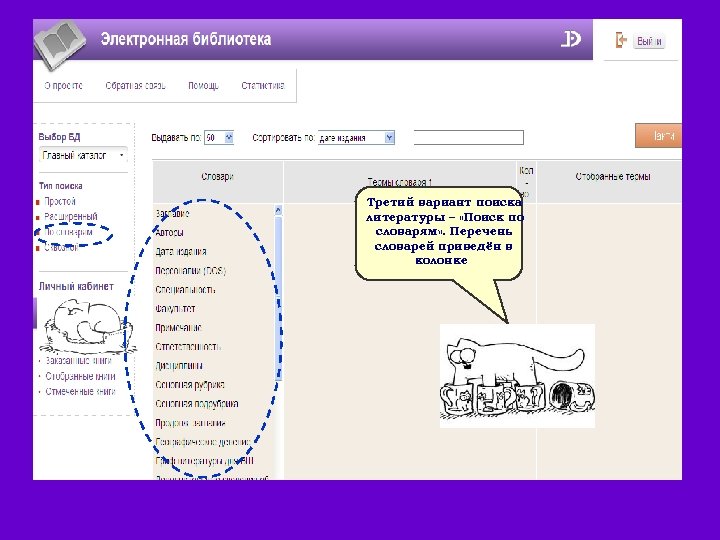Select the Примечание dictionary
The height and width of the screenshot is (540, 720).
tap(179, 328)
